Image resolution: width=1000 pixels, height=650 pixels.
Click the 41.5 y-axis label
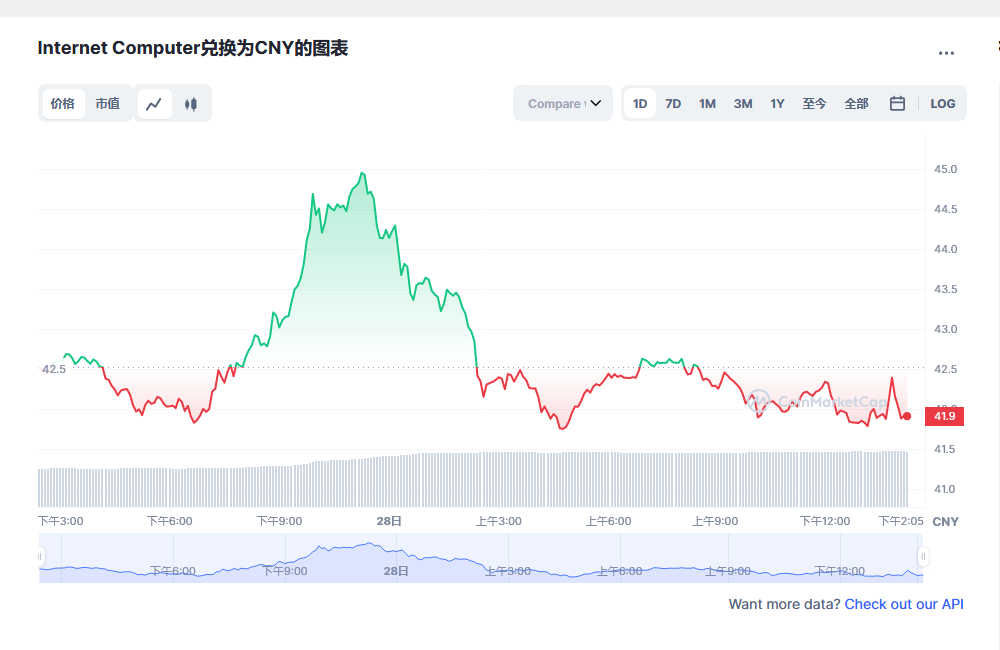946,449
